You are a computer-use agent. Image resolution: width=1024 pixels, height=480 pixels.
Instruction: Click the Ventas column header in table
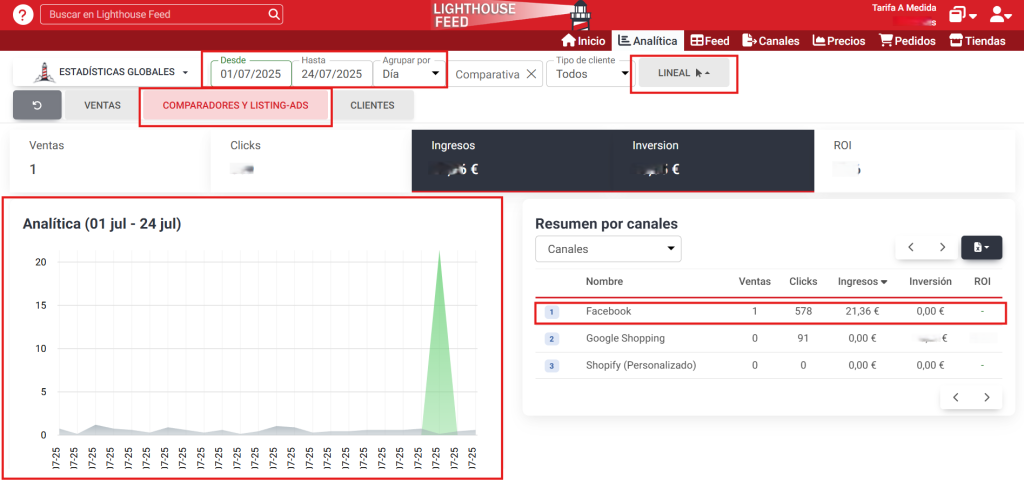[754, 281]
